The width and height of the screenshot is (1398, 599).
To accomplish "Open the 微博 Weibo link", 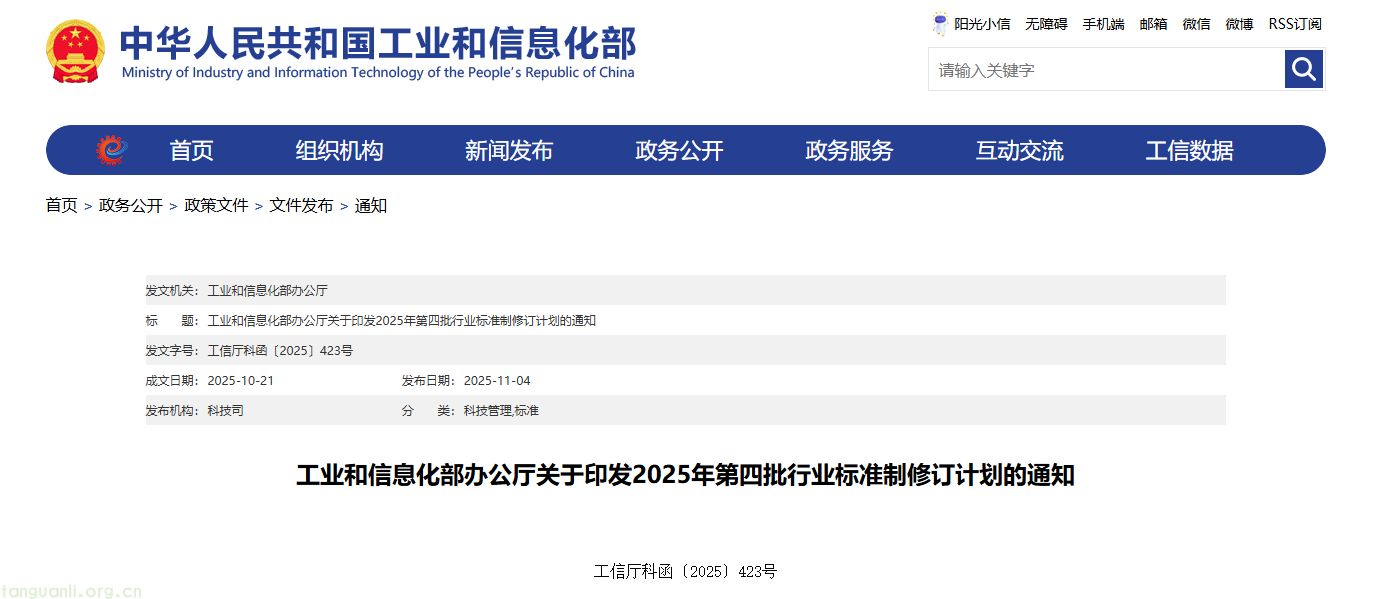I will (1238, 24).
